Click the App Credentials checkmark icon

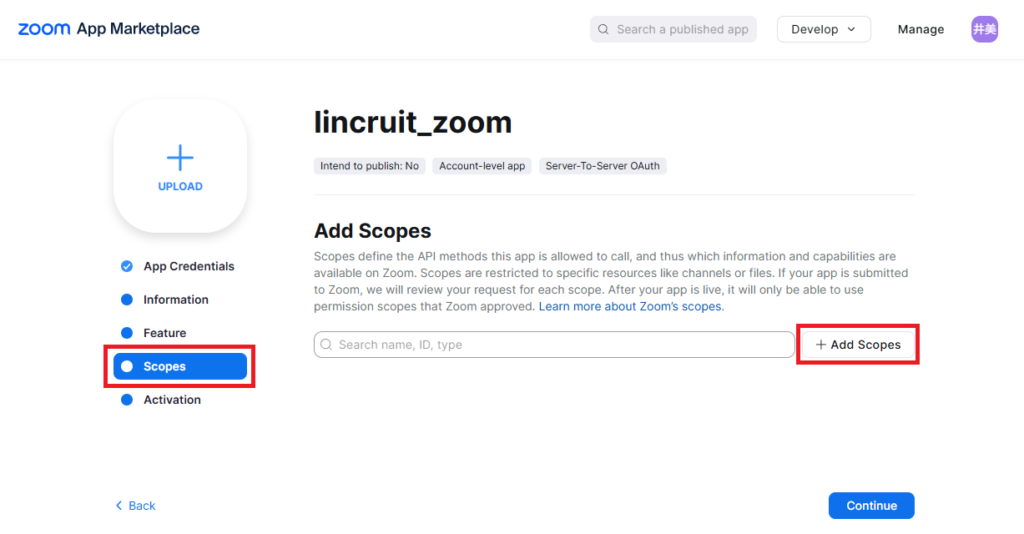pos(127,266)
